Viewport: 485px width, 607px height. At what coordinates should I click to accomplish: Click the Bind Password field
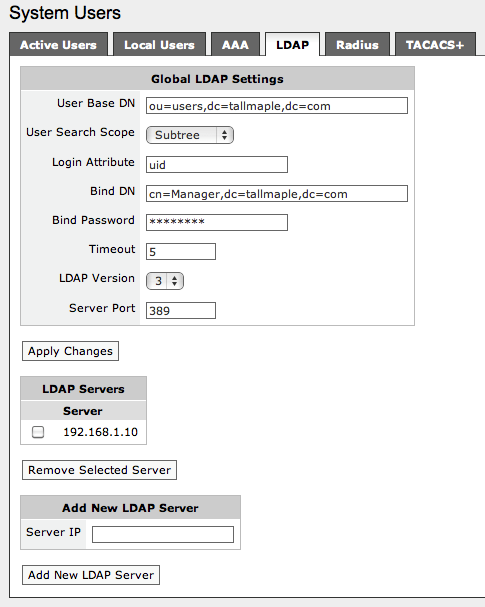coord(217,223)
